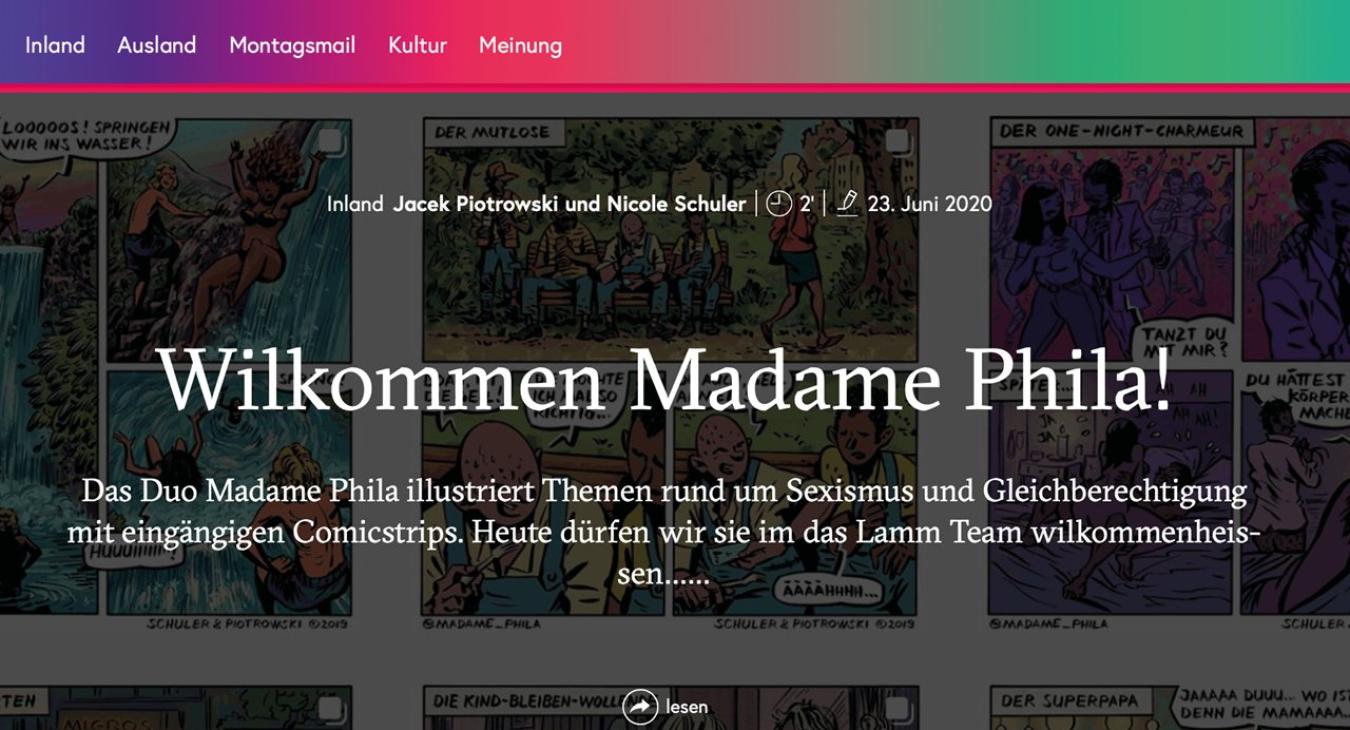
Task: Click the clock reading-time icon
Action: [778, 204]
